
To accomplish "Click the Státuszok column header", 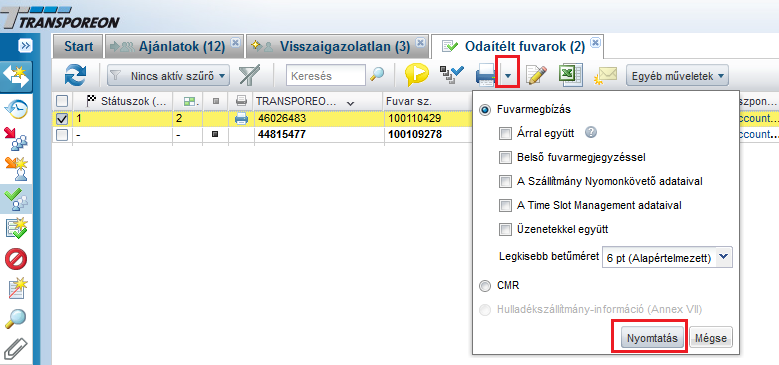I will [x=122, y=101].
